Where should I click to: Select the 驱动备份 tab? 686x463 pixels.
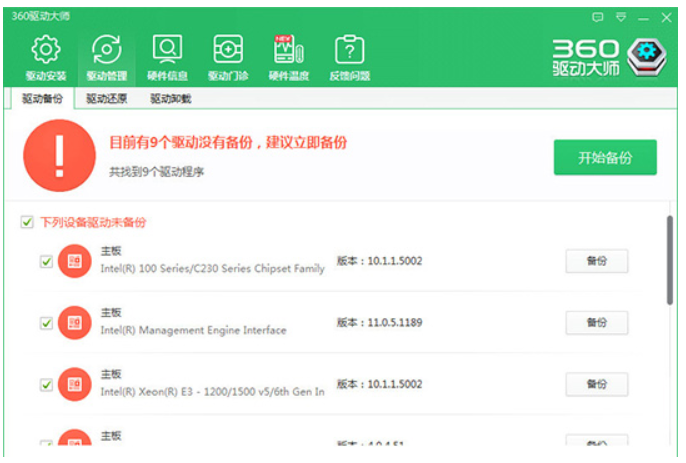(41, 99)
